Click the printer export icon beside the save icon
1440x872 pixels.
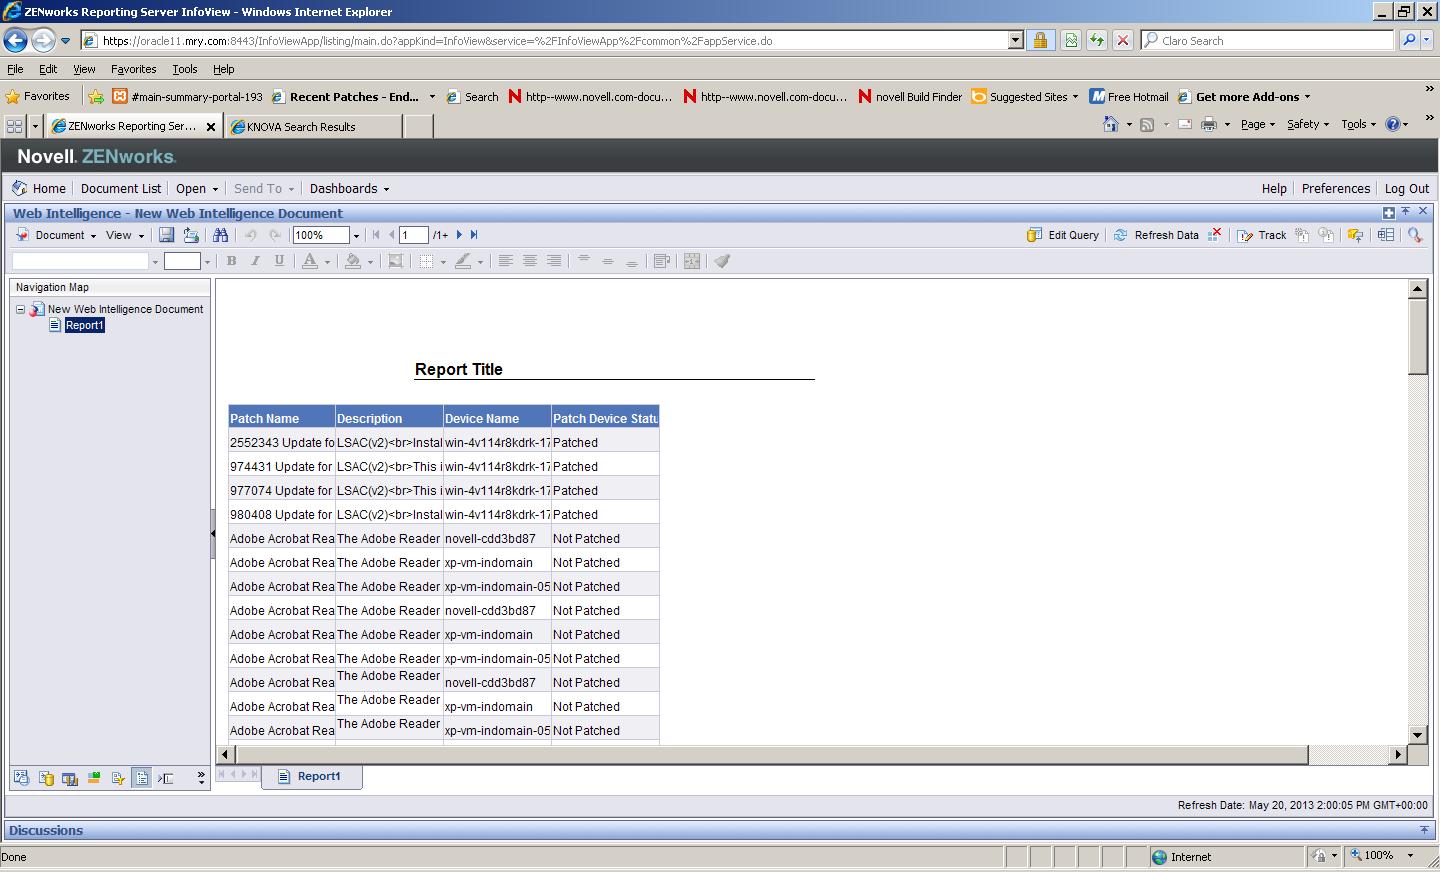191,235
